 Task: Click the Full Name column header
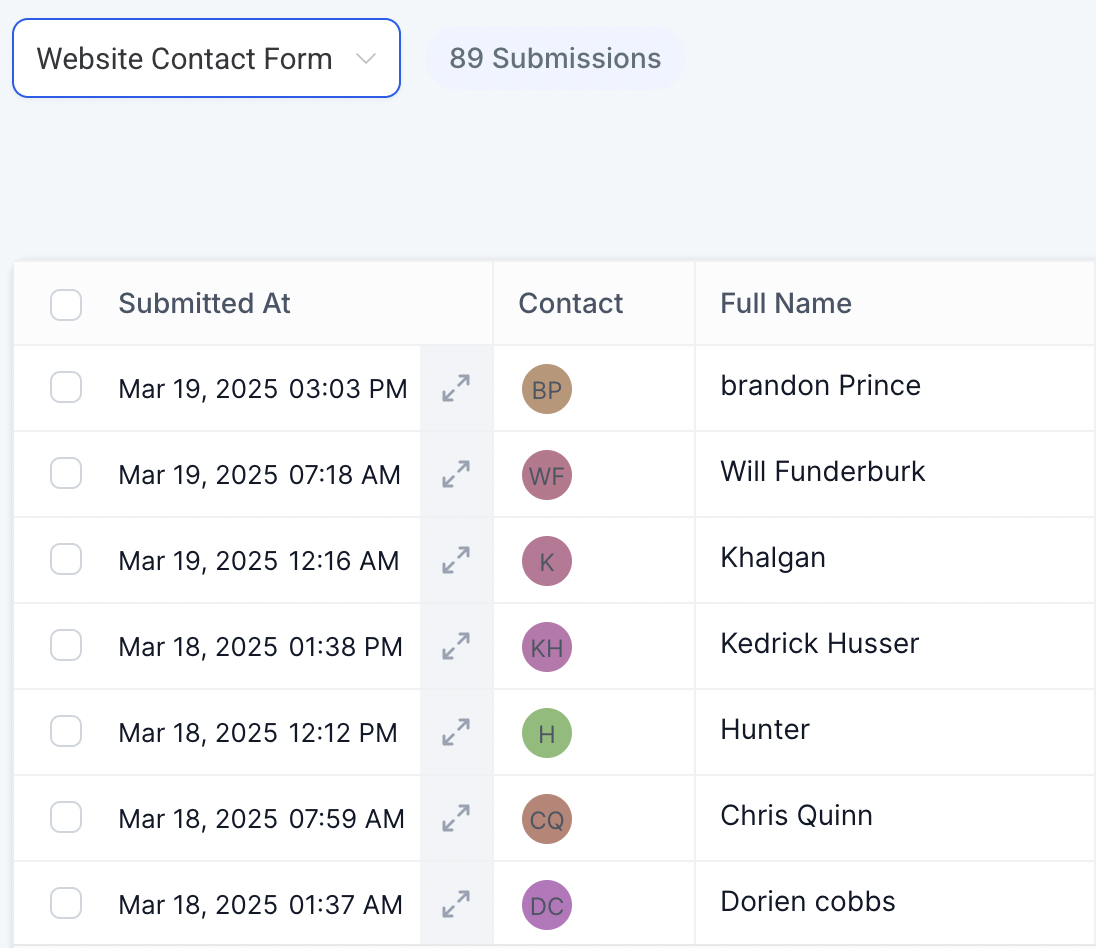click(x=786, y=304)
